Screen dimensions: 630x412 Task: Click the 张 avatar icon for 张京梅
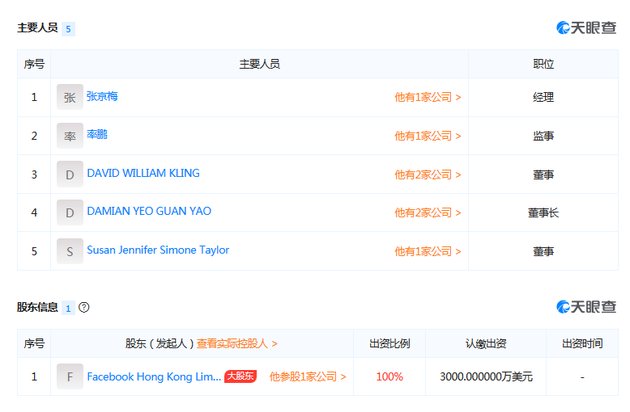click(70, 97)
